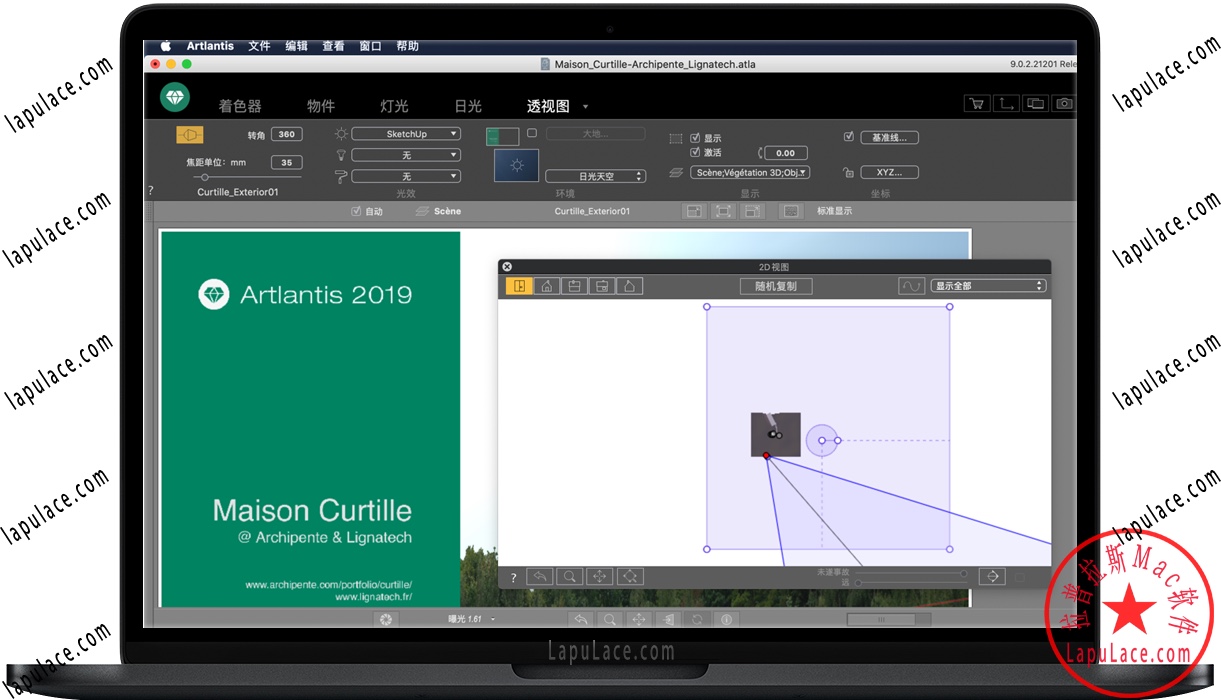Toggle the 激活 checkbox
The image size is (1221, 700).
pos(695,153)
